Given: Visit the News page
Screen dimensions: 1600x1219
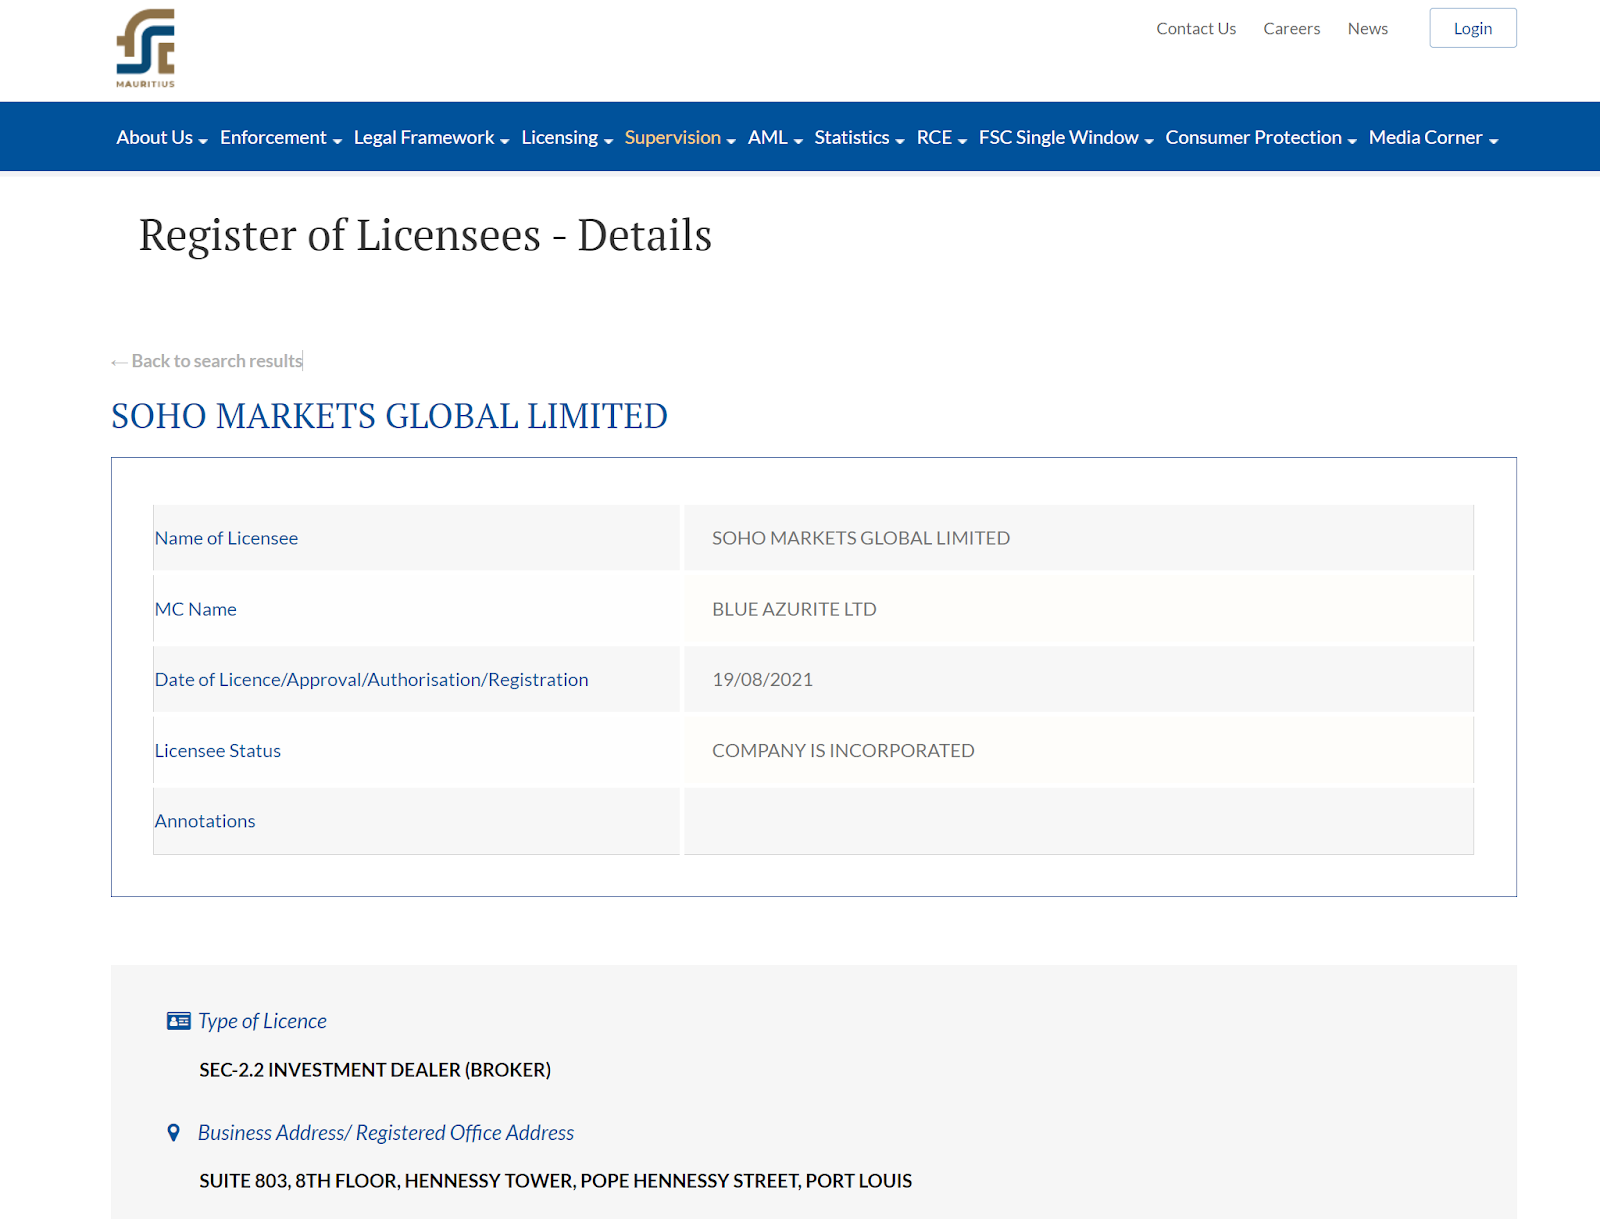Looking at the screenshot, I should click(1367, 29).
